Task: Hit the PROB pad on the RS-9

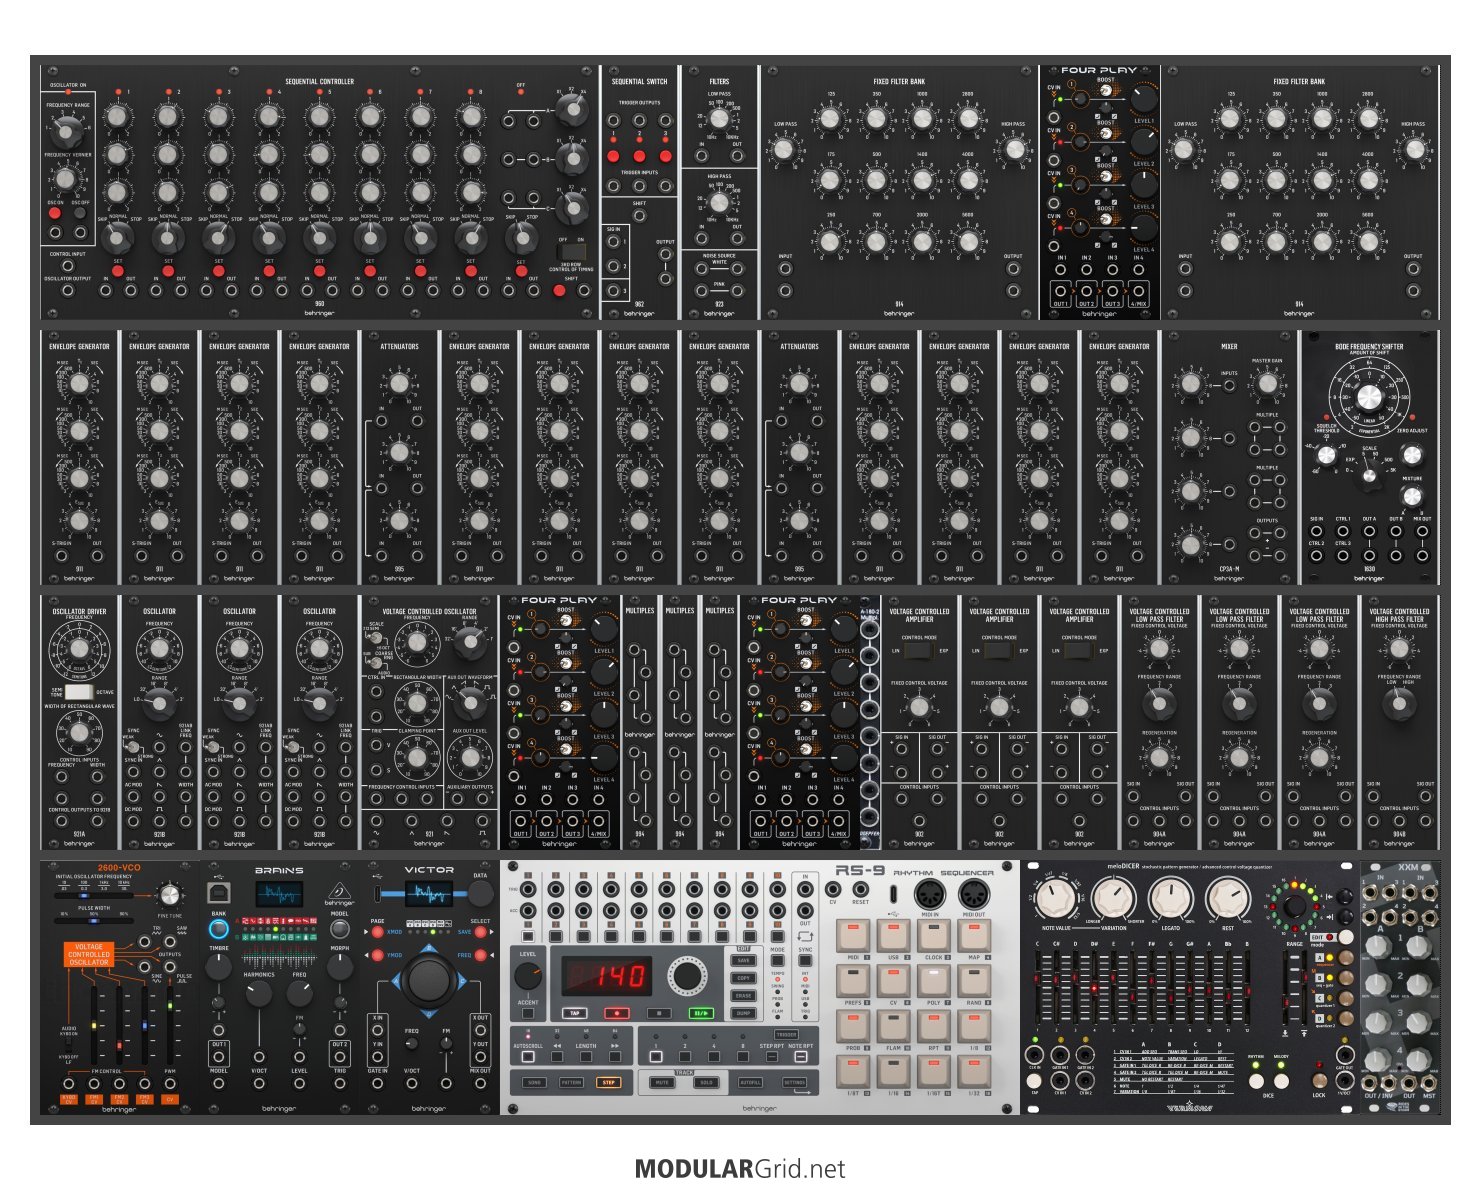Action: pos(853,1027)
